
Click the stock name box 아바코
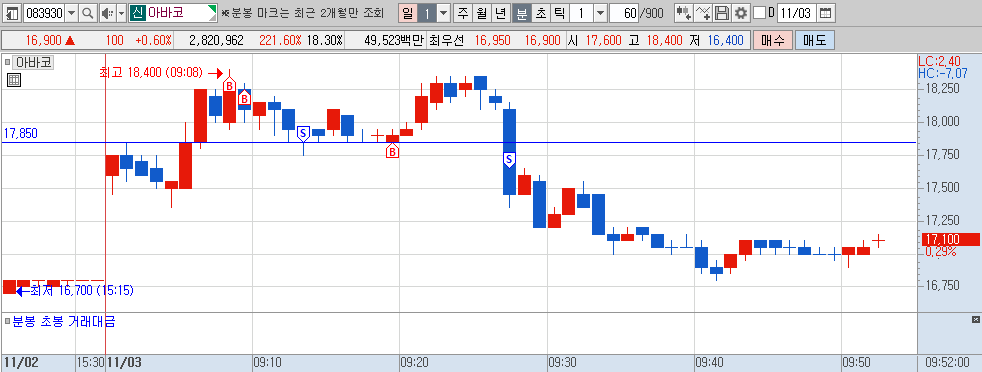click(x=173, y=13)
